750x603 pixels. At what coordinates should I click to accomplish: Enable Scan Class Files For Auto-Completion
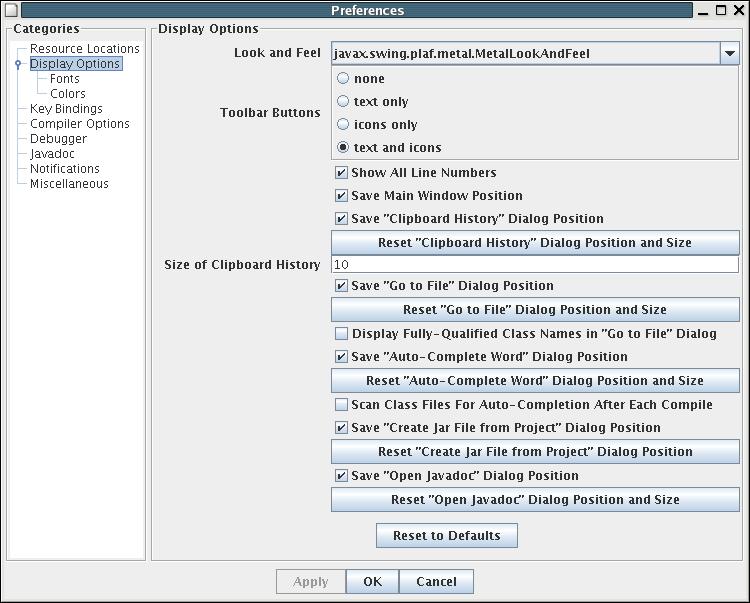(342, 405)
